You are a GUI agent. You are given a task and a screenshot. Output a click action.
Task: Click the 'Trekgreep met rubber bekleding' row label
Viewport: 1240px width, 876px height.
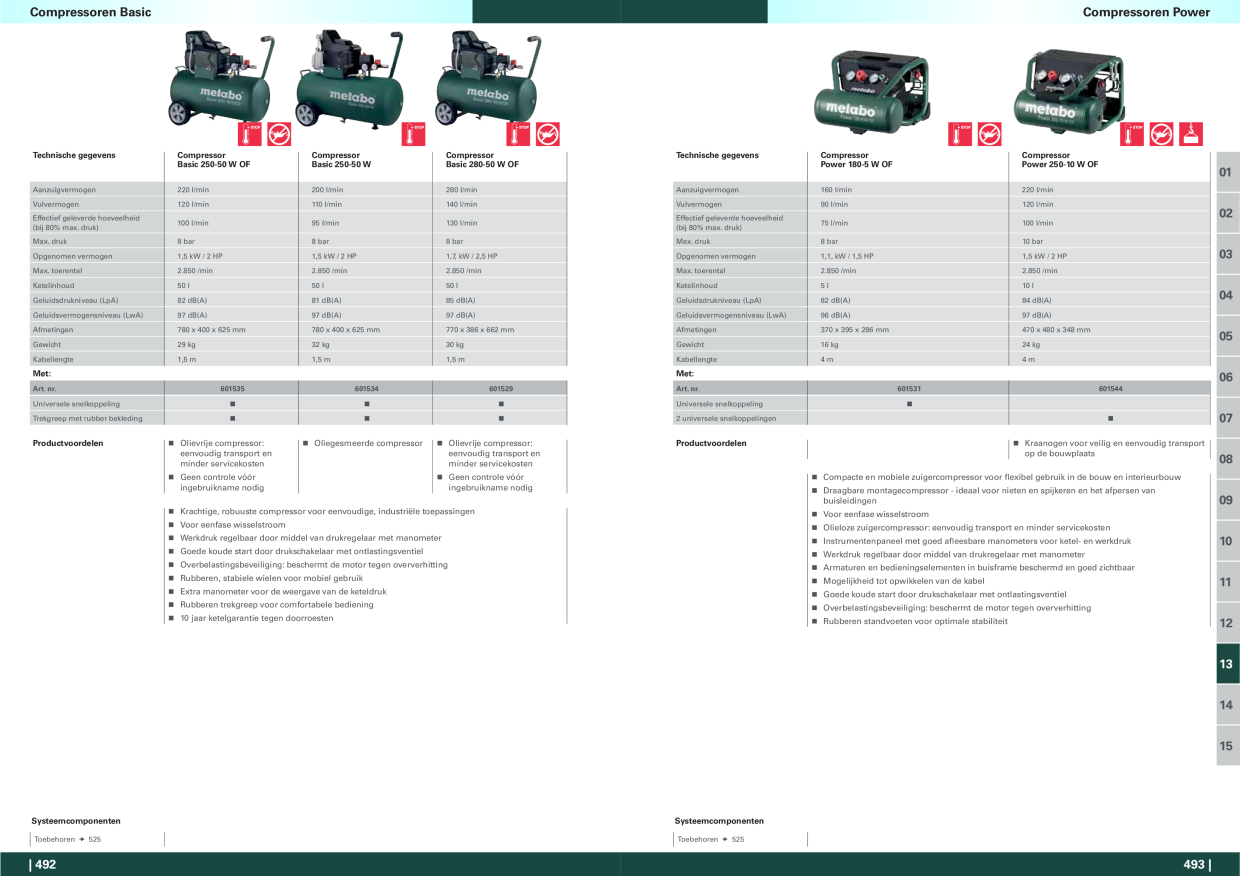click(88, 418)
